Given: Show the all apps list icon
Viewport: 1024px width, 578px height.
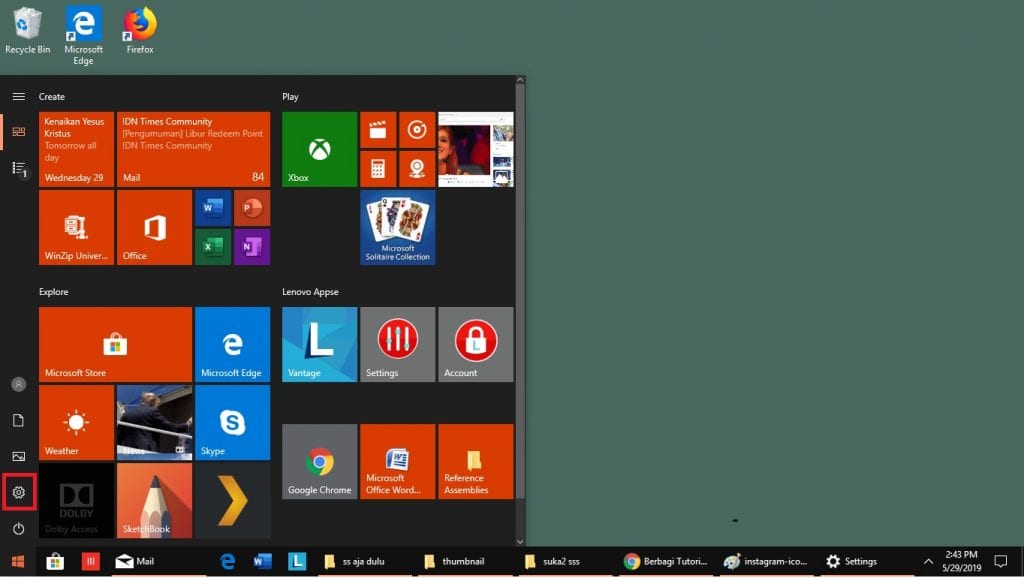Looking at the screenshot, I should click(19, 169).
